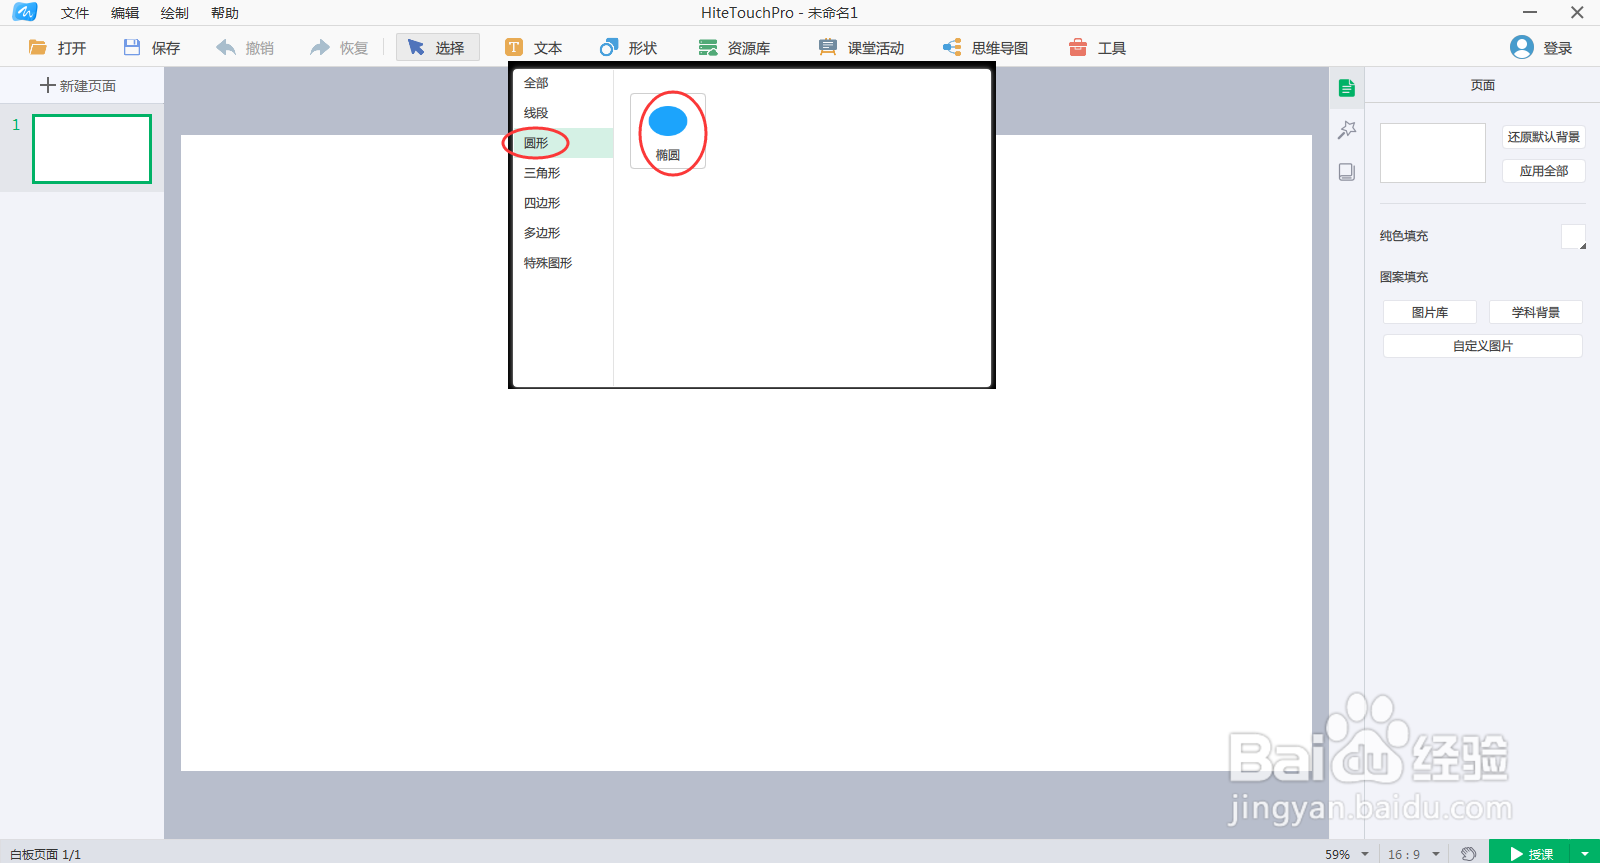Select page 1 thumbnail
Screen dimensions: 1600x863
click(x=92, y=149)
